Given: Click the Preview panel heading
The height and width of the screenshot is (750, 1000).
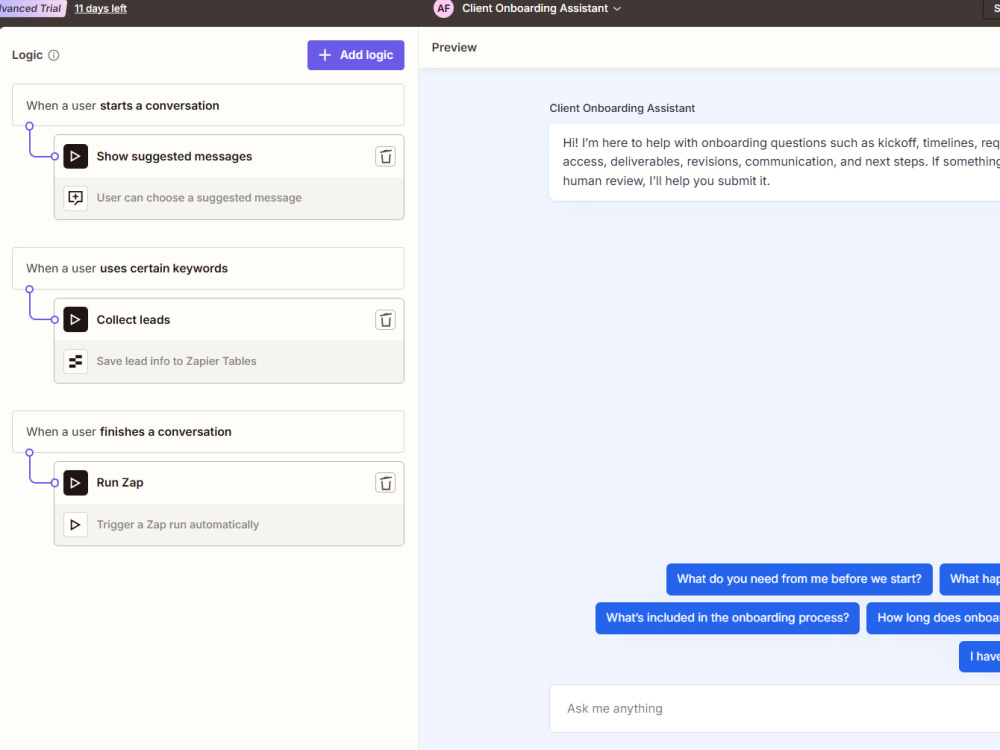Looking at the screenshot, I should pos(454,47).
